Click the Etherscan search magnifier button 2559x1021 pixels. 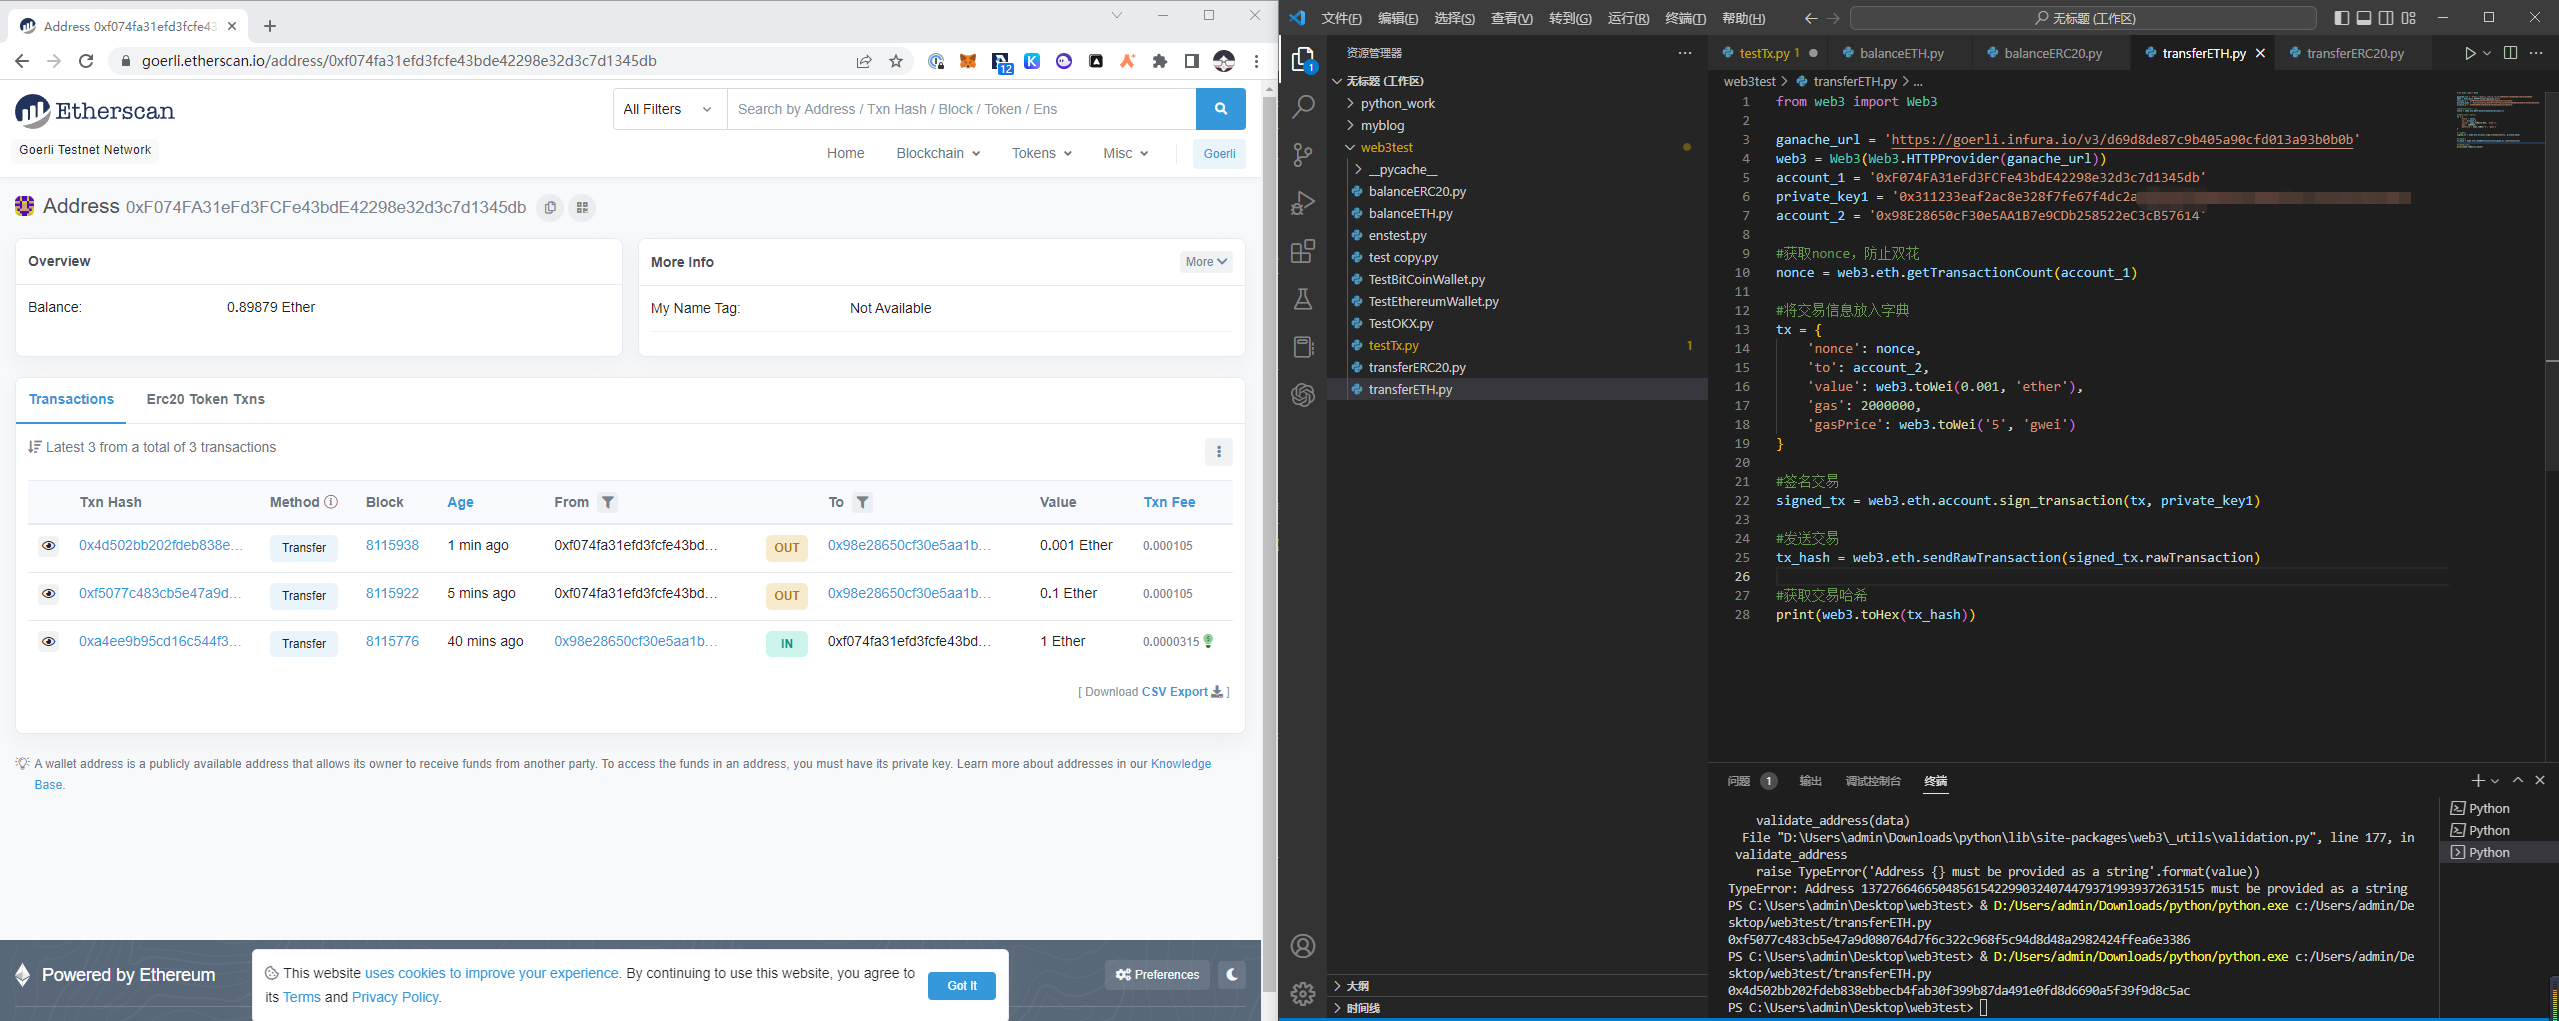(1220, 109)
